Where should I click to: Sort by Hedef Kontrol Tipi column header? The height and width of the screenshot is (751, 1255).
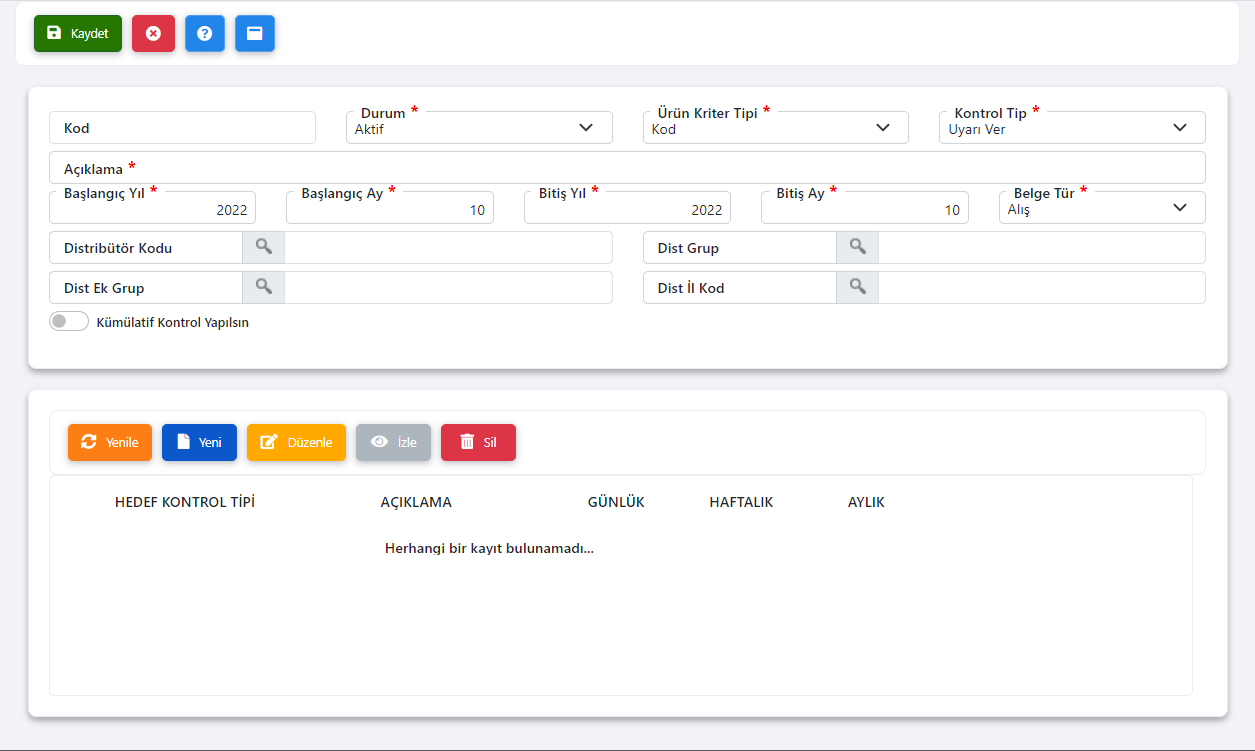[185, 502]
